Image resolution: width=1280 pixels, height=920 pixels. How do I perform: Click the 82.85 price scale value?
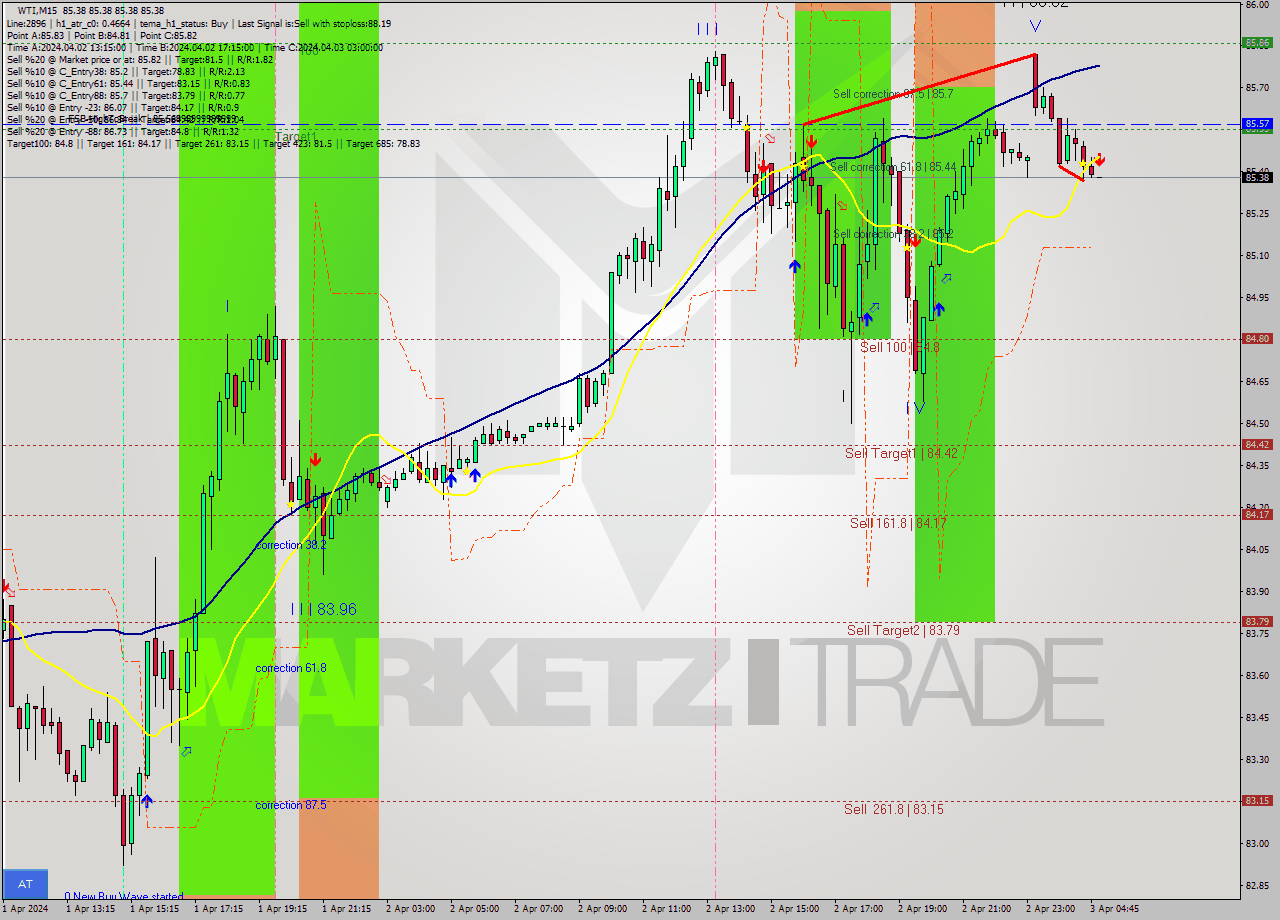coord(1257,885)
